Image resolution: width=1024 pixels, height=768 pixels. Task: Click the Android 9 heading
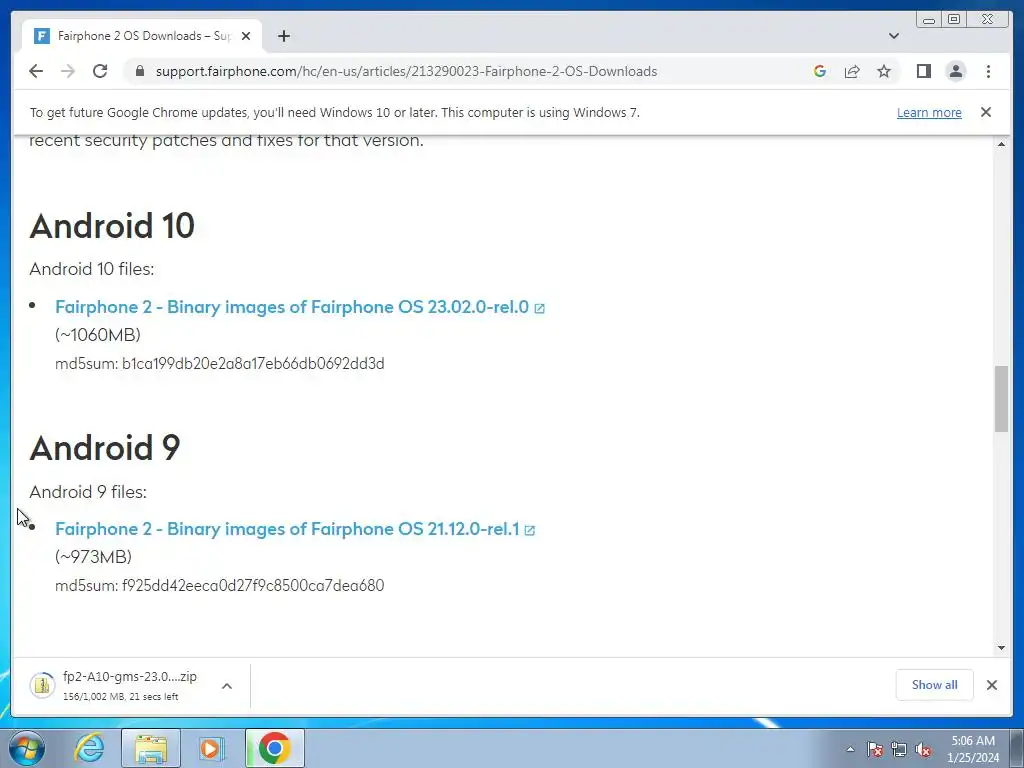(x=104, y=448)
